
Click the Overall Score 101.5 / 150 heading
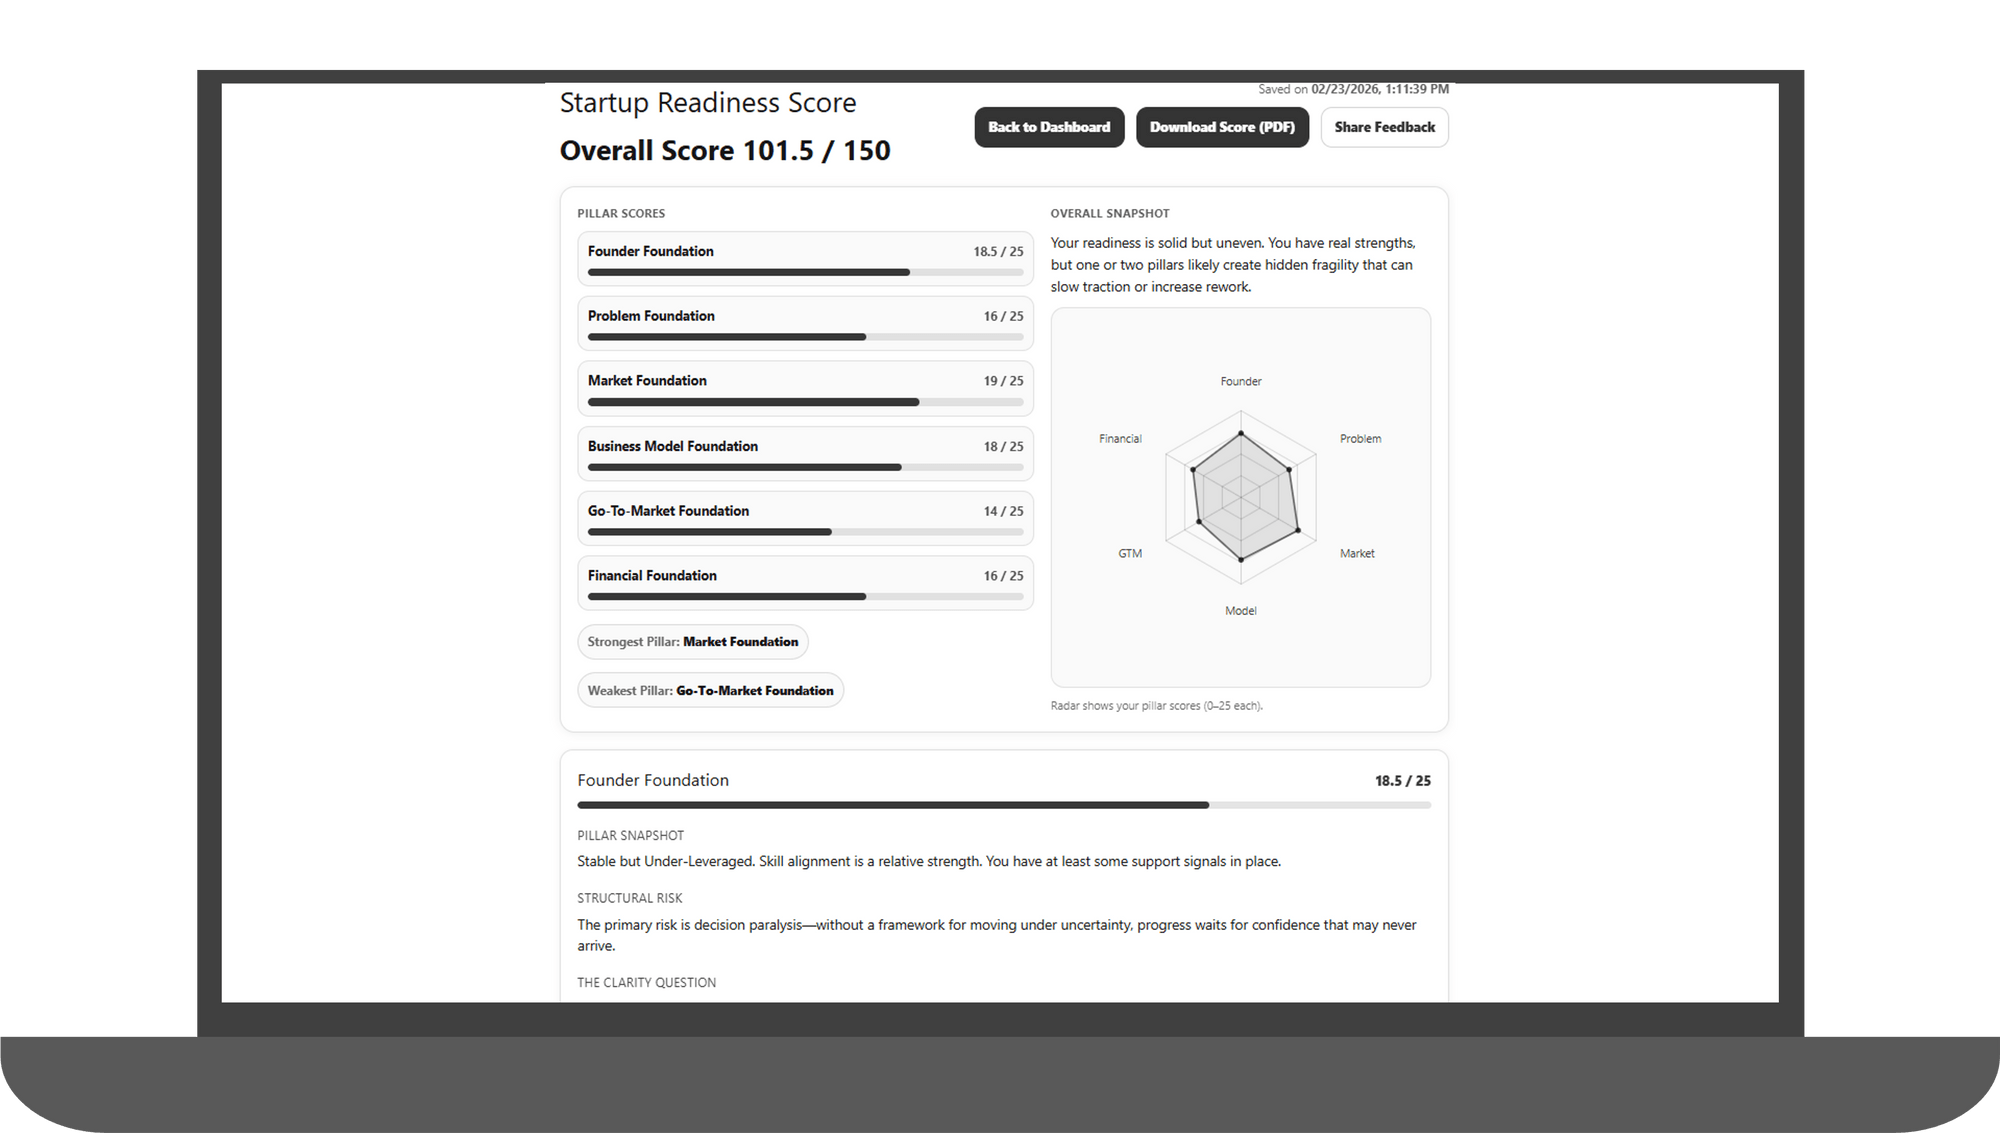click(x=724, y=150)
